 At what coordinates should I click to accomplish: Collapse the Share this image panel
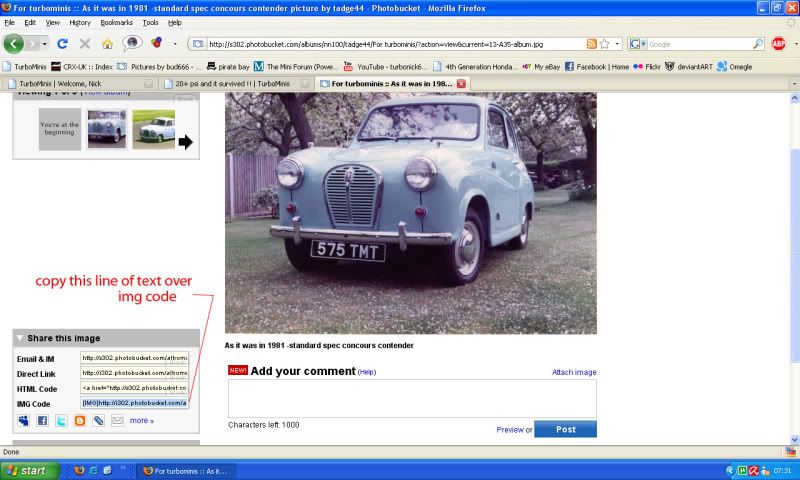pyautogui.click(x=19, y=338)
